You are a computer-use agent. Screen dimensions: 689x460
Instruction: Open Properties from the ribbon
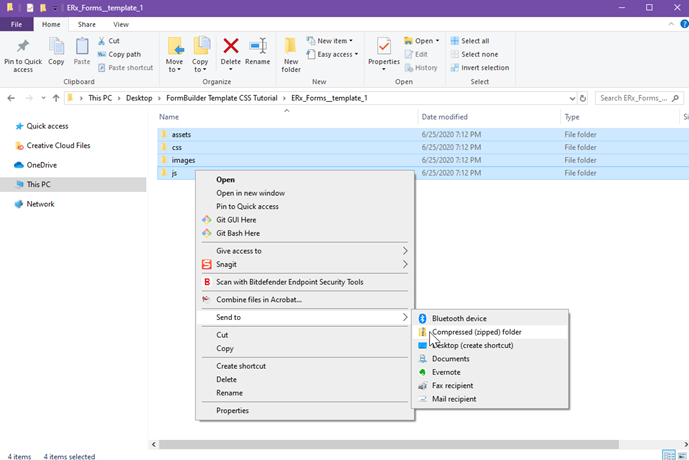pos(384,50)
